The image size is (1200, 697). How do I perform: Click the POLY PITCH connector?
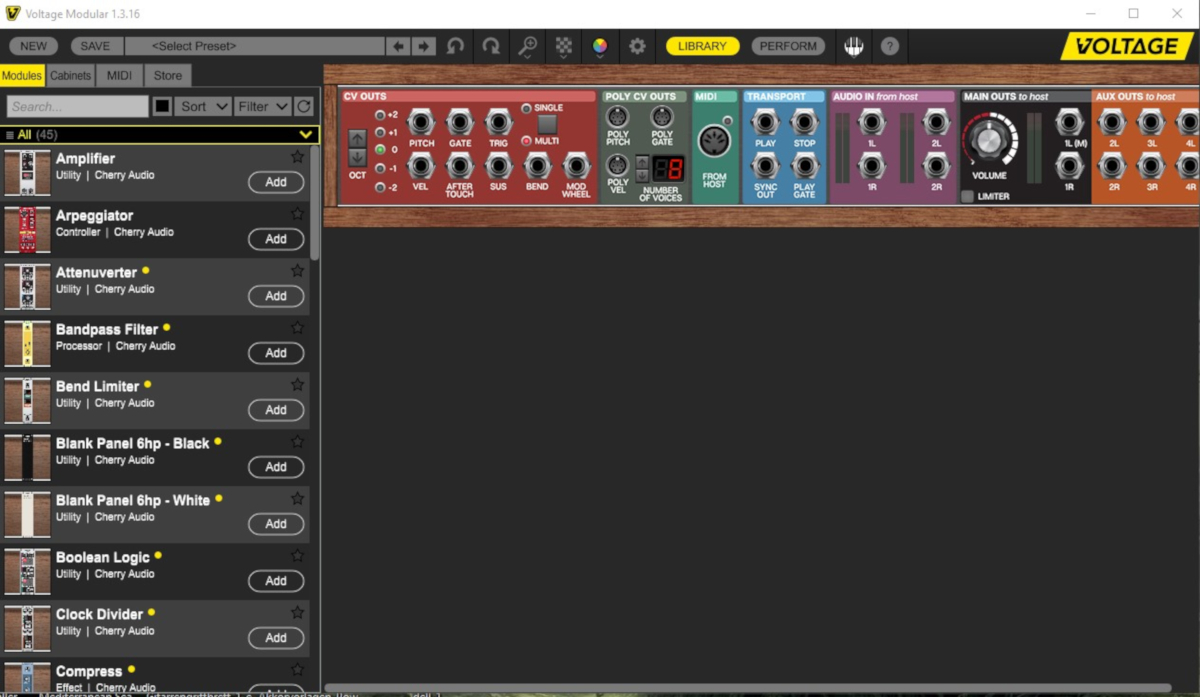point(618,117)
